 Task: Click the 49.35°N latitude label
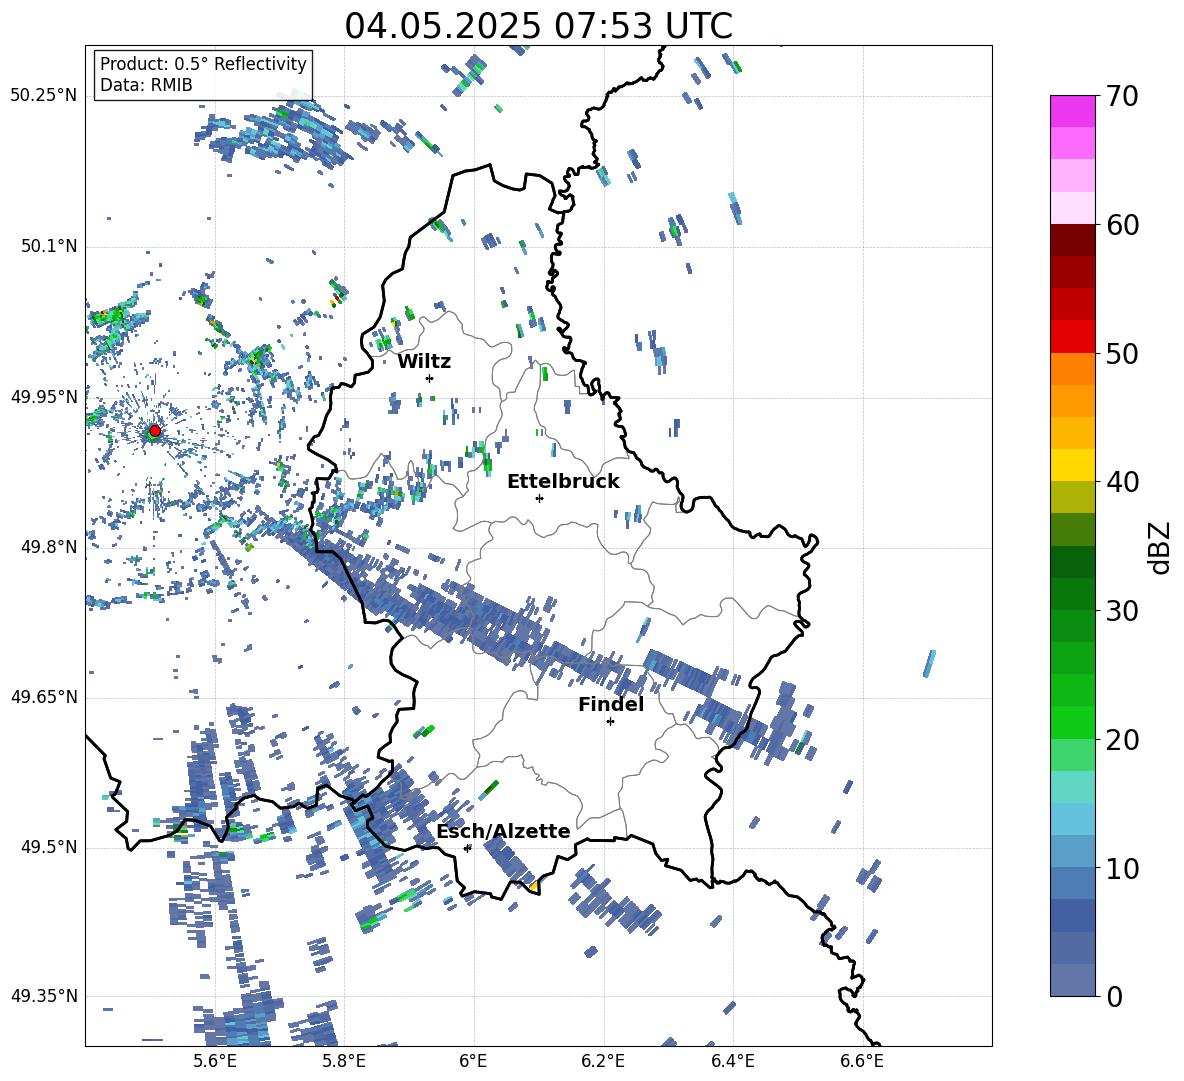point(43,996)
